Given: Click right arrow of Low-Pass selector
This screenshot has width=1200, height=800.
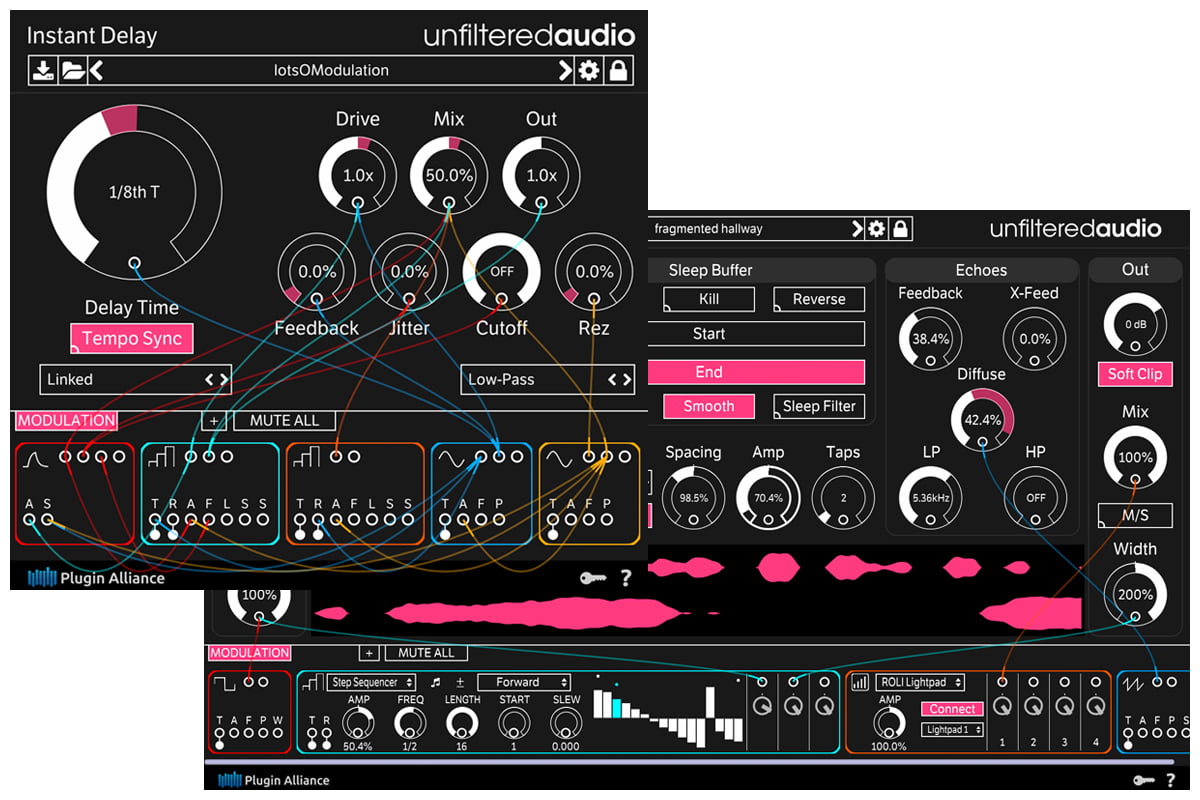Looking at the screenshot, I should click(x=627, y=379).
